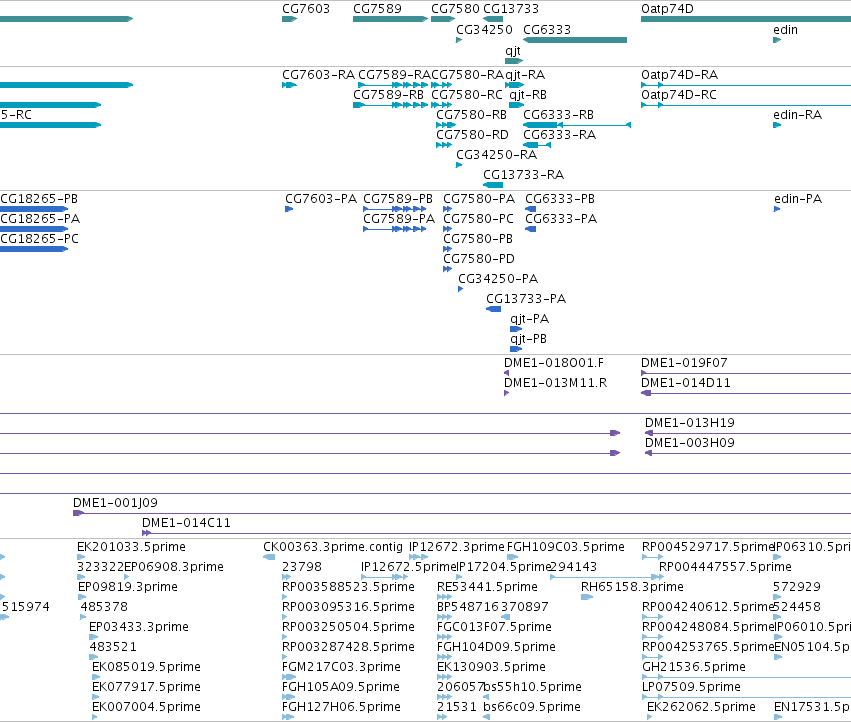Image resolution: width=851 pixels, height=722 pixels.
Task: Select EST EK262062.5prime
Action: (701, 707)
